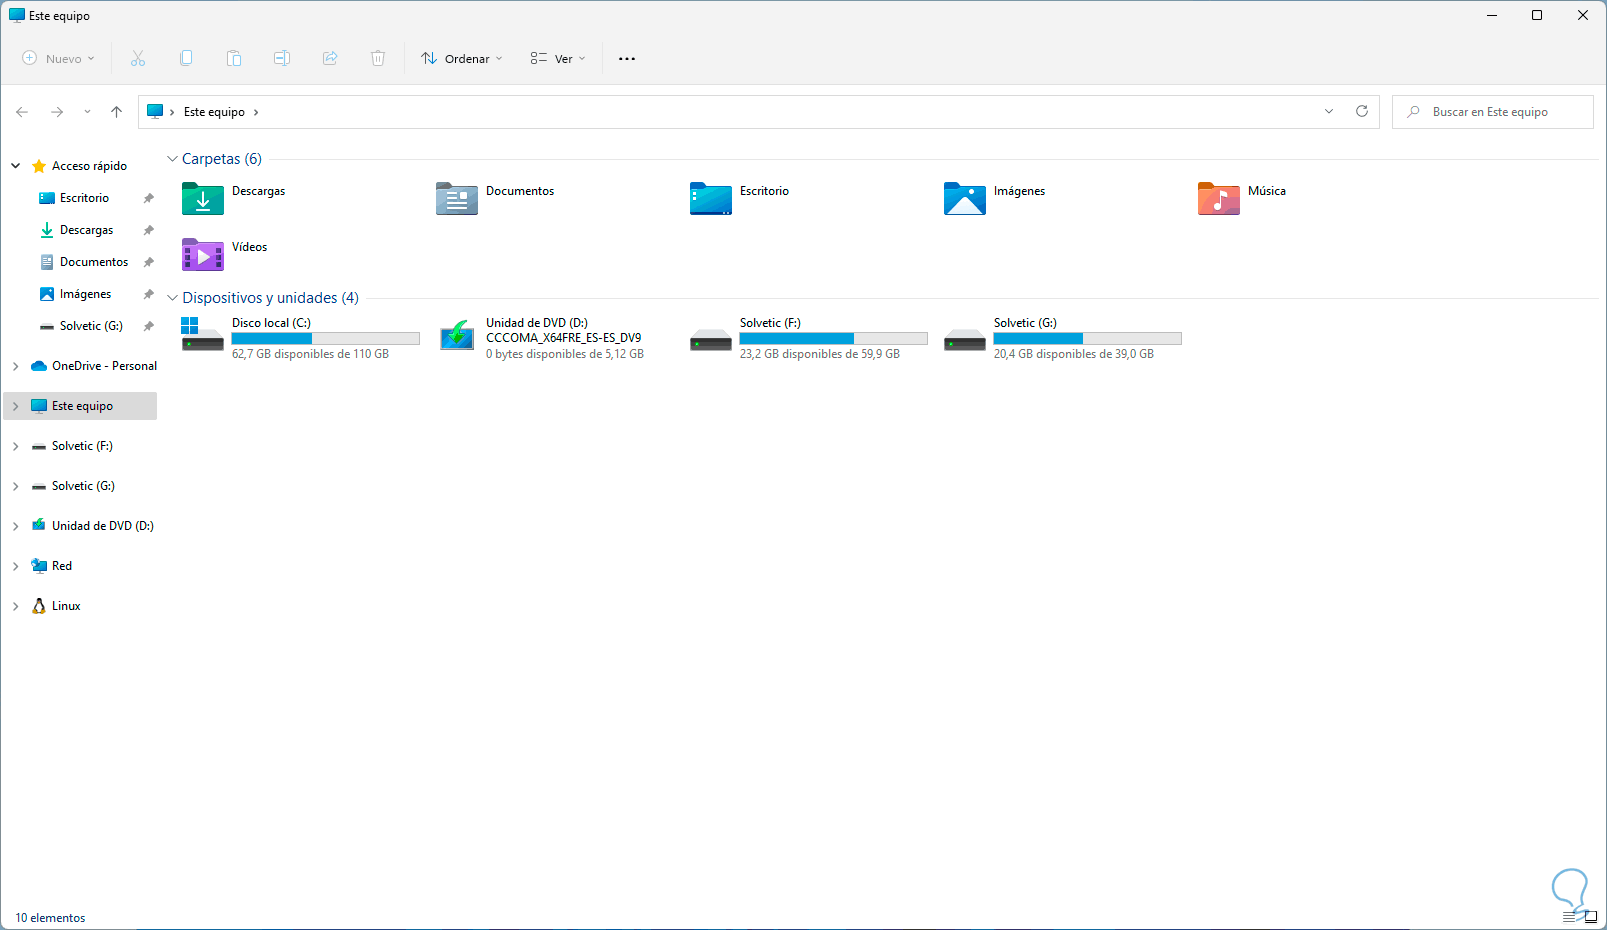Click the Paste icon in the toolbar
This screenshot has width=1607, height=930.
[x=234, y=58]
